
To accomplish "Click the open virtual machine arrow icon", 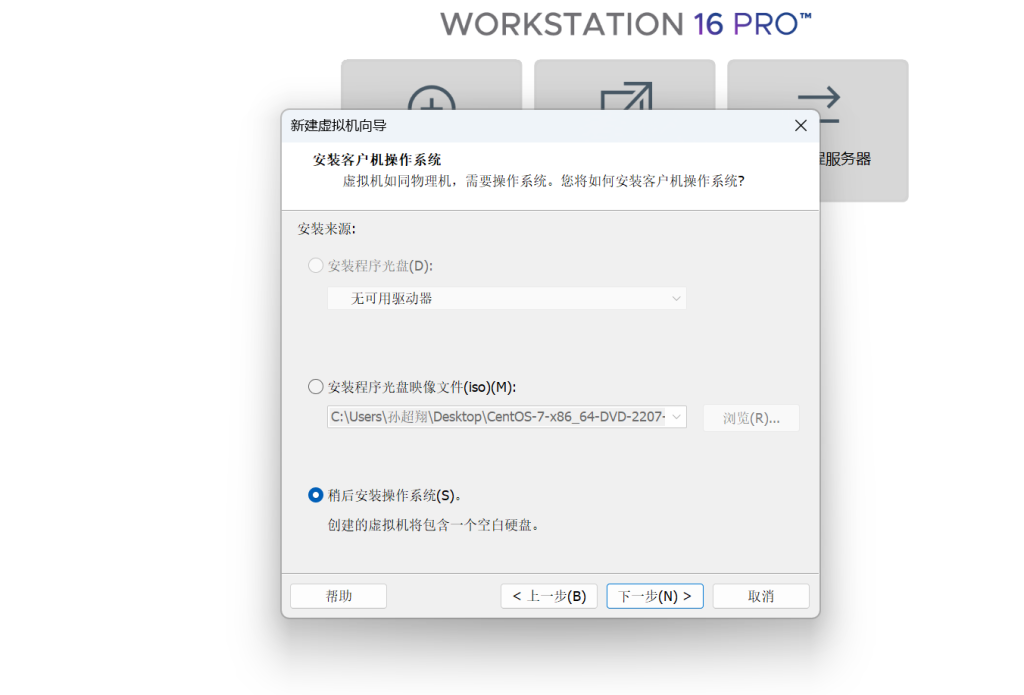I will pos(625,97).
